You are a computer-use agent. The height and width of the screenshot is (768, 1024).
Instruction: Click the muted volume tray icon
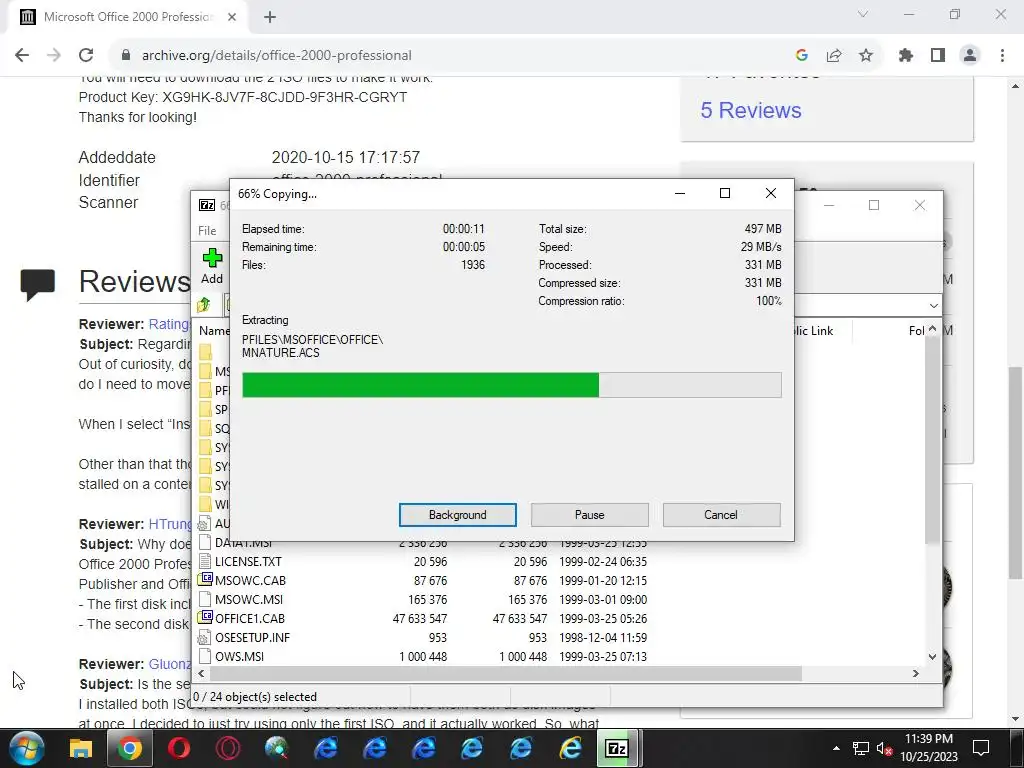tap(884, 748)
